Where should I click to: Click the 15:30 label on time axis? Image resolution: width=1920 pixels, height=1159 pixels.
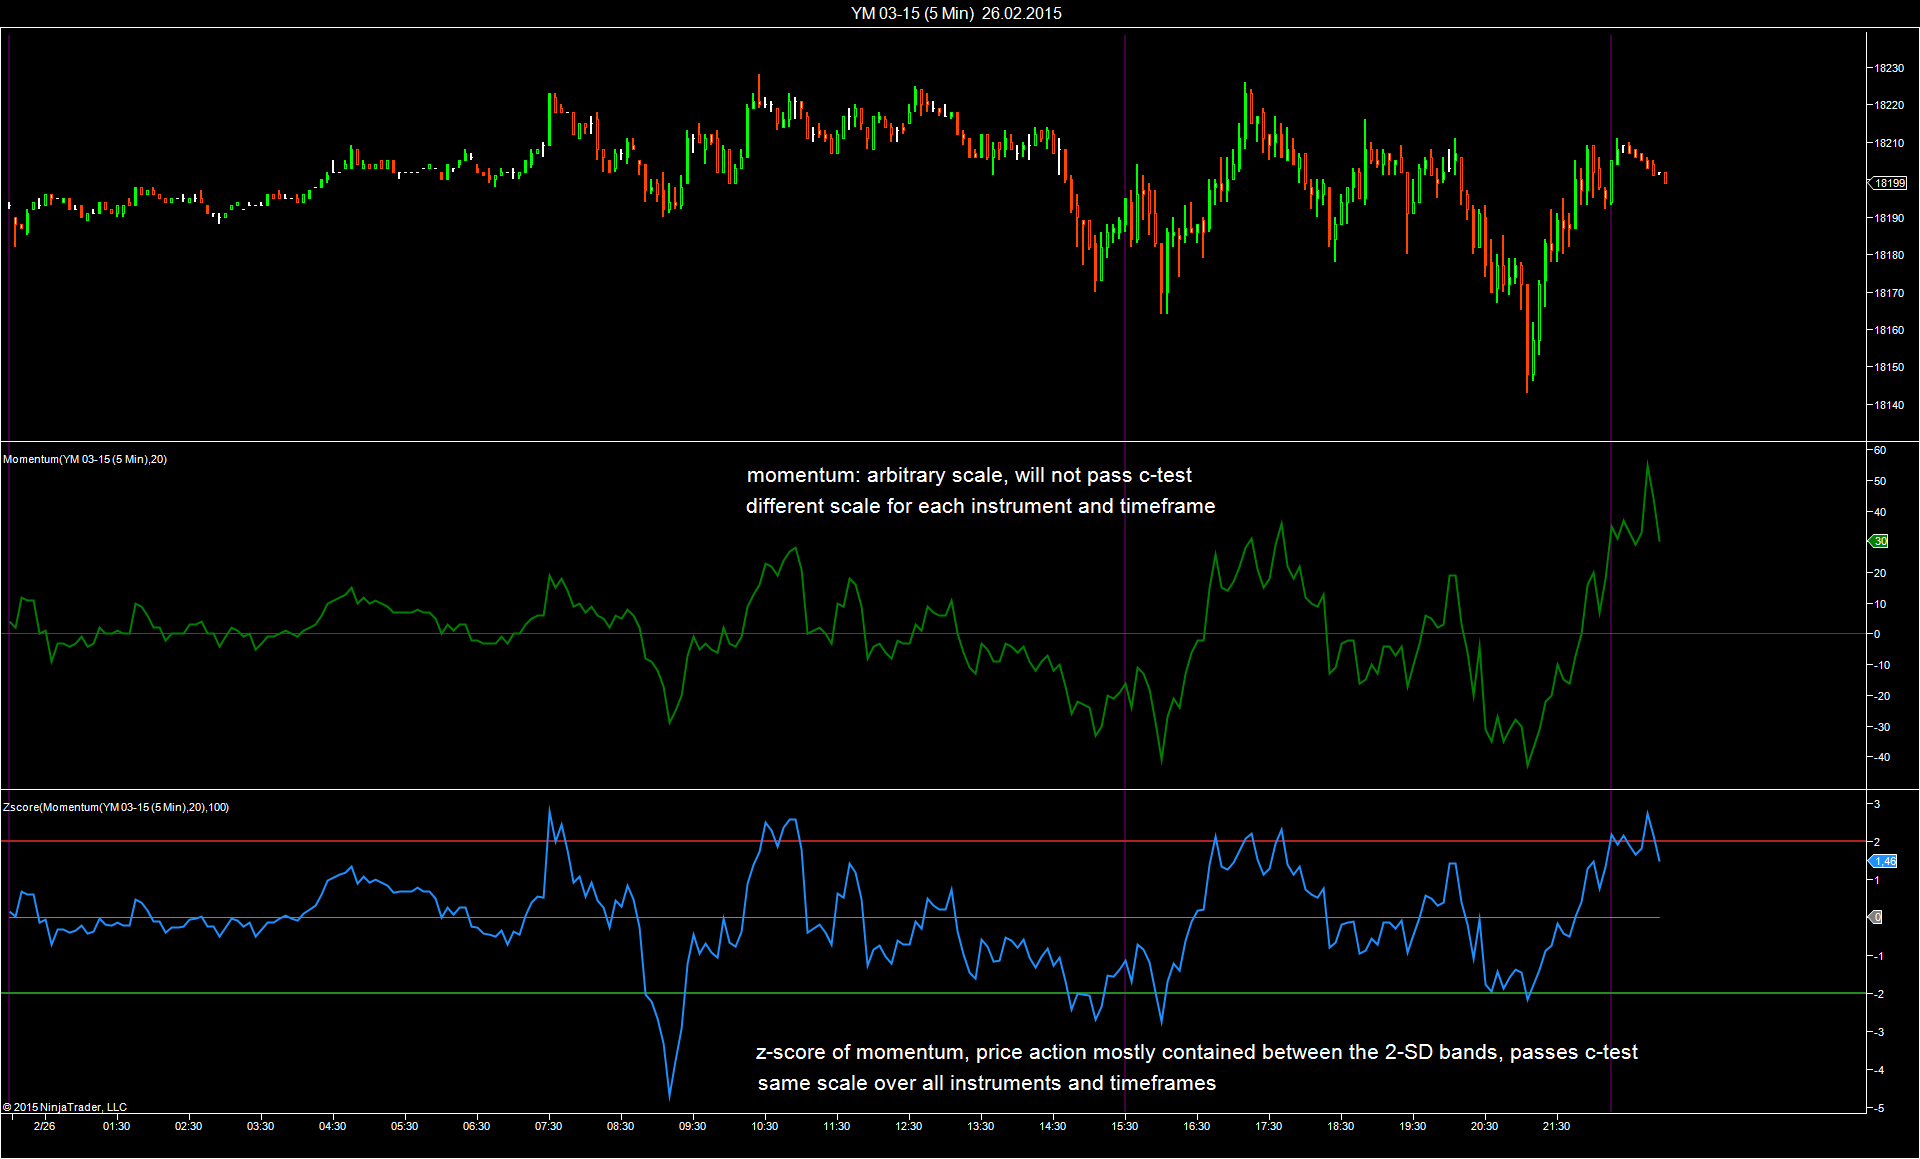tap(1124, 1126)
